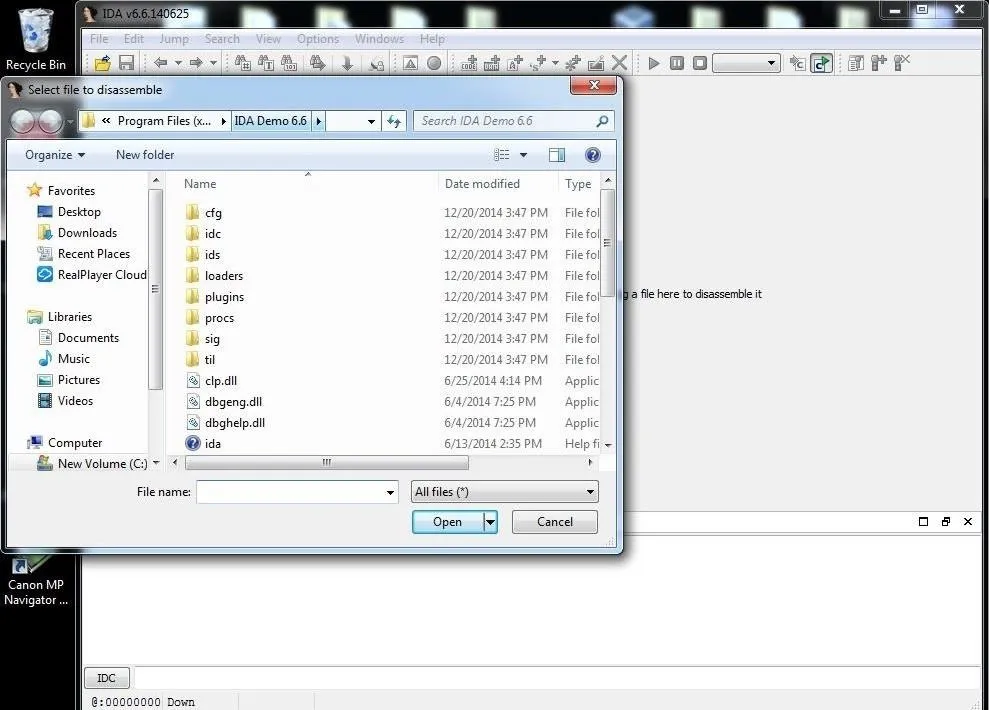
Task: Start debugger with the play icon
Action: 654,63
